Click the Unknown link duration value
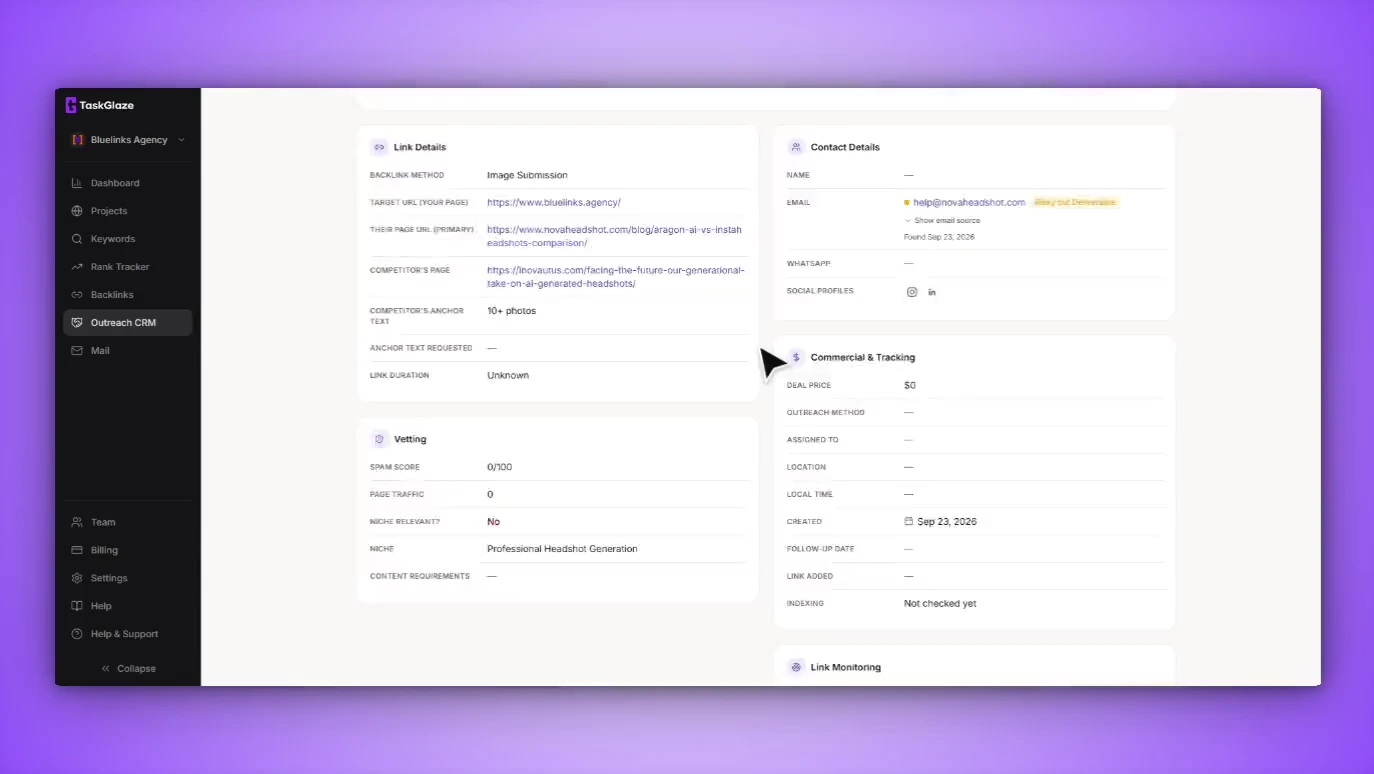The width and height of the screenshot is (1374, 774). point(508,375)
